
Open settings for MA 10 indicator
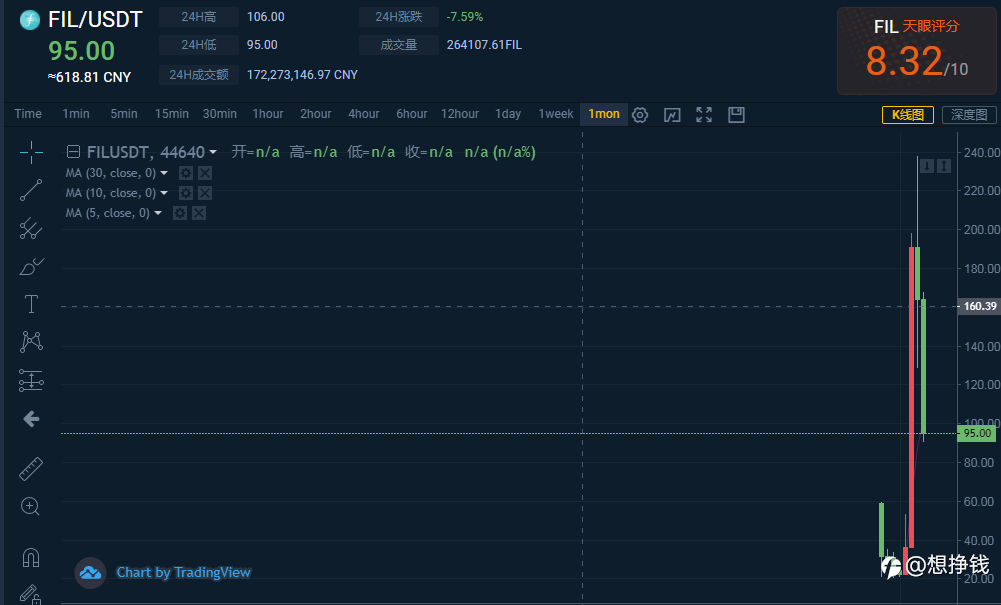pyautogui.click(x=186, y=193)
